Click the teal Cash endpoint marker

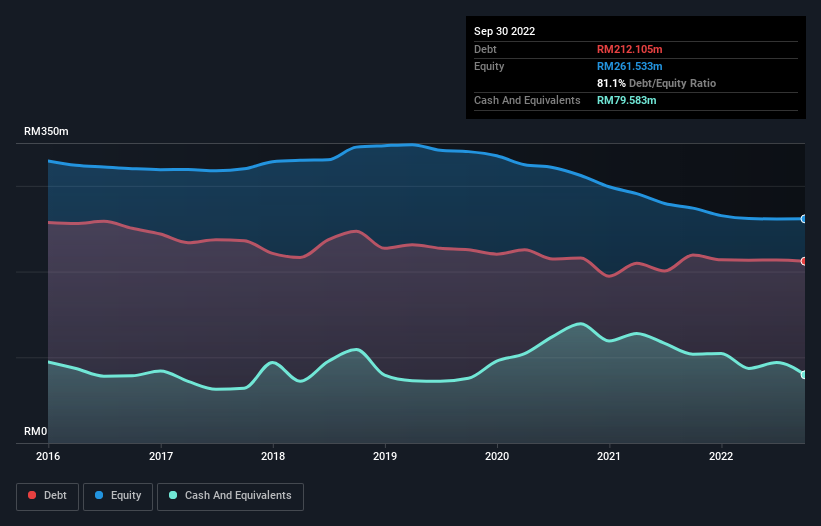click(x=804, y=375)
